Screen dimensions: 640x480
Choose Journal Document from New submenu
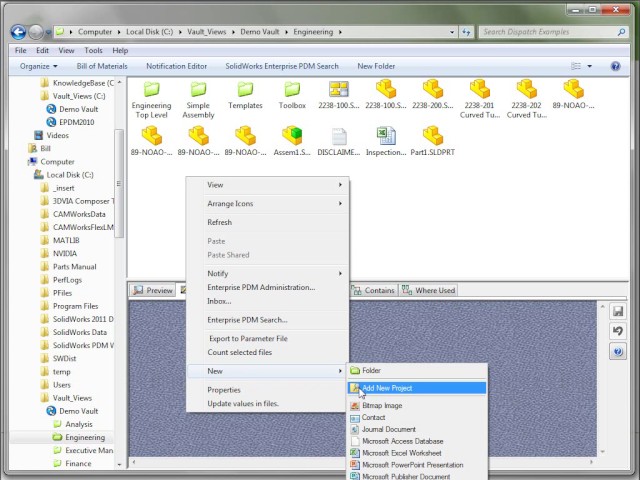417,429
